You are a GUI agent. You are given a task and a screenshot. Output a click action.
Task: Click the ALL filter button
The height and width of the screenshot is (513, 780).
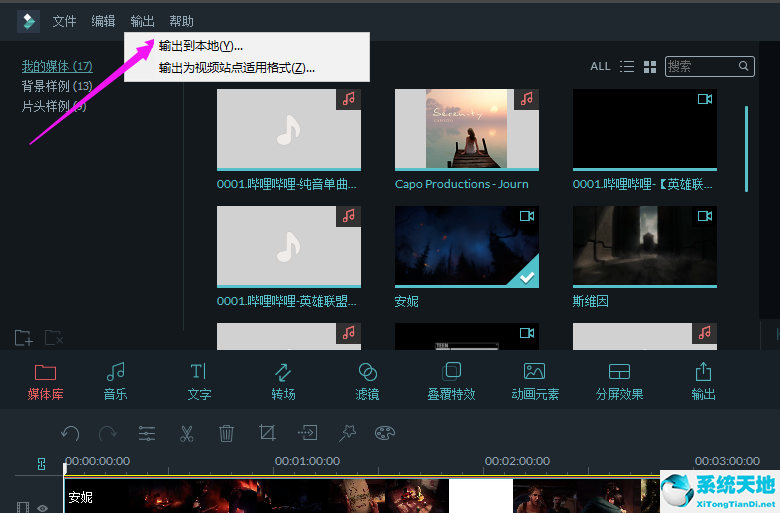[600, 66]
